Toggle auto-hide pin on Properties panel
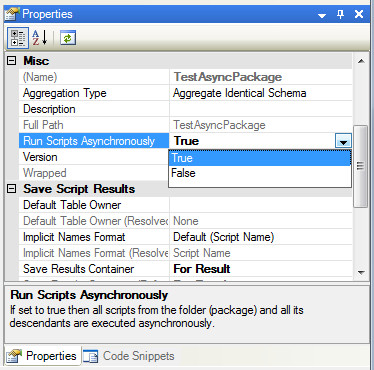Viewport: 374px width, 370px height. coord(340,14)
